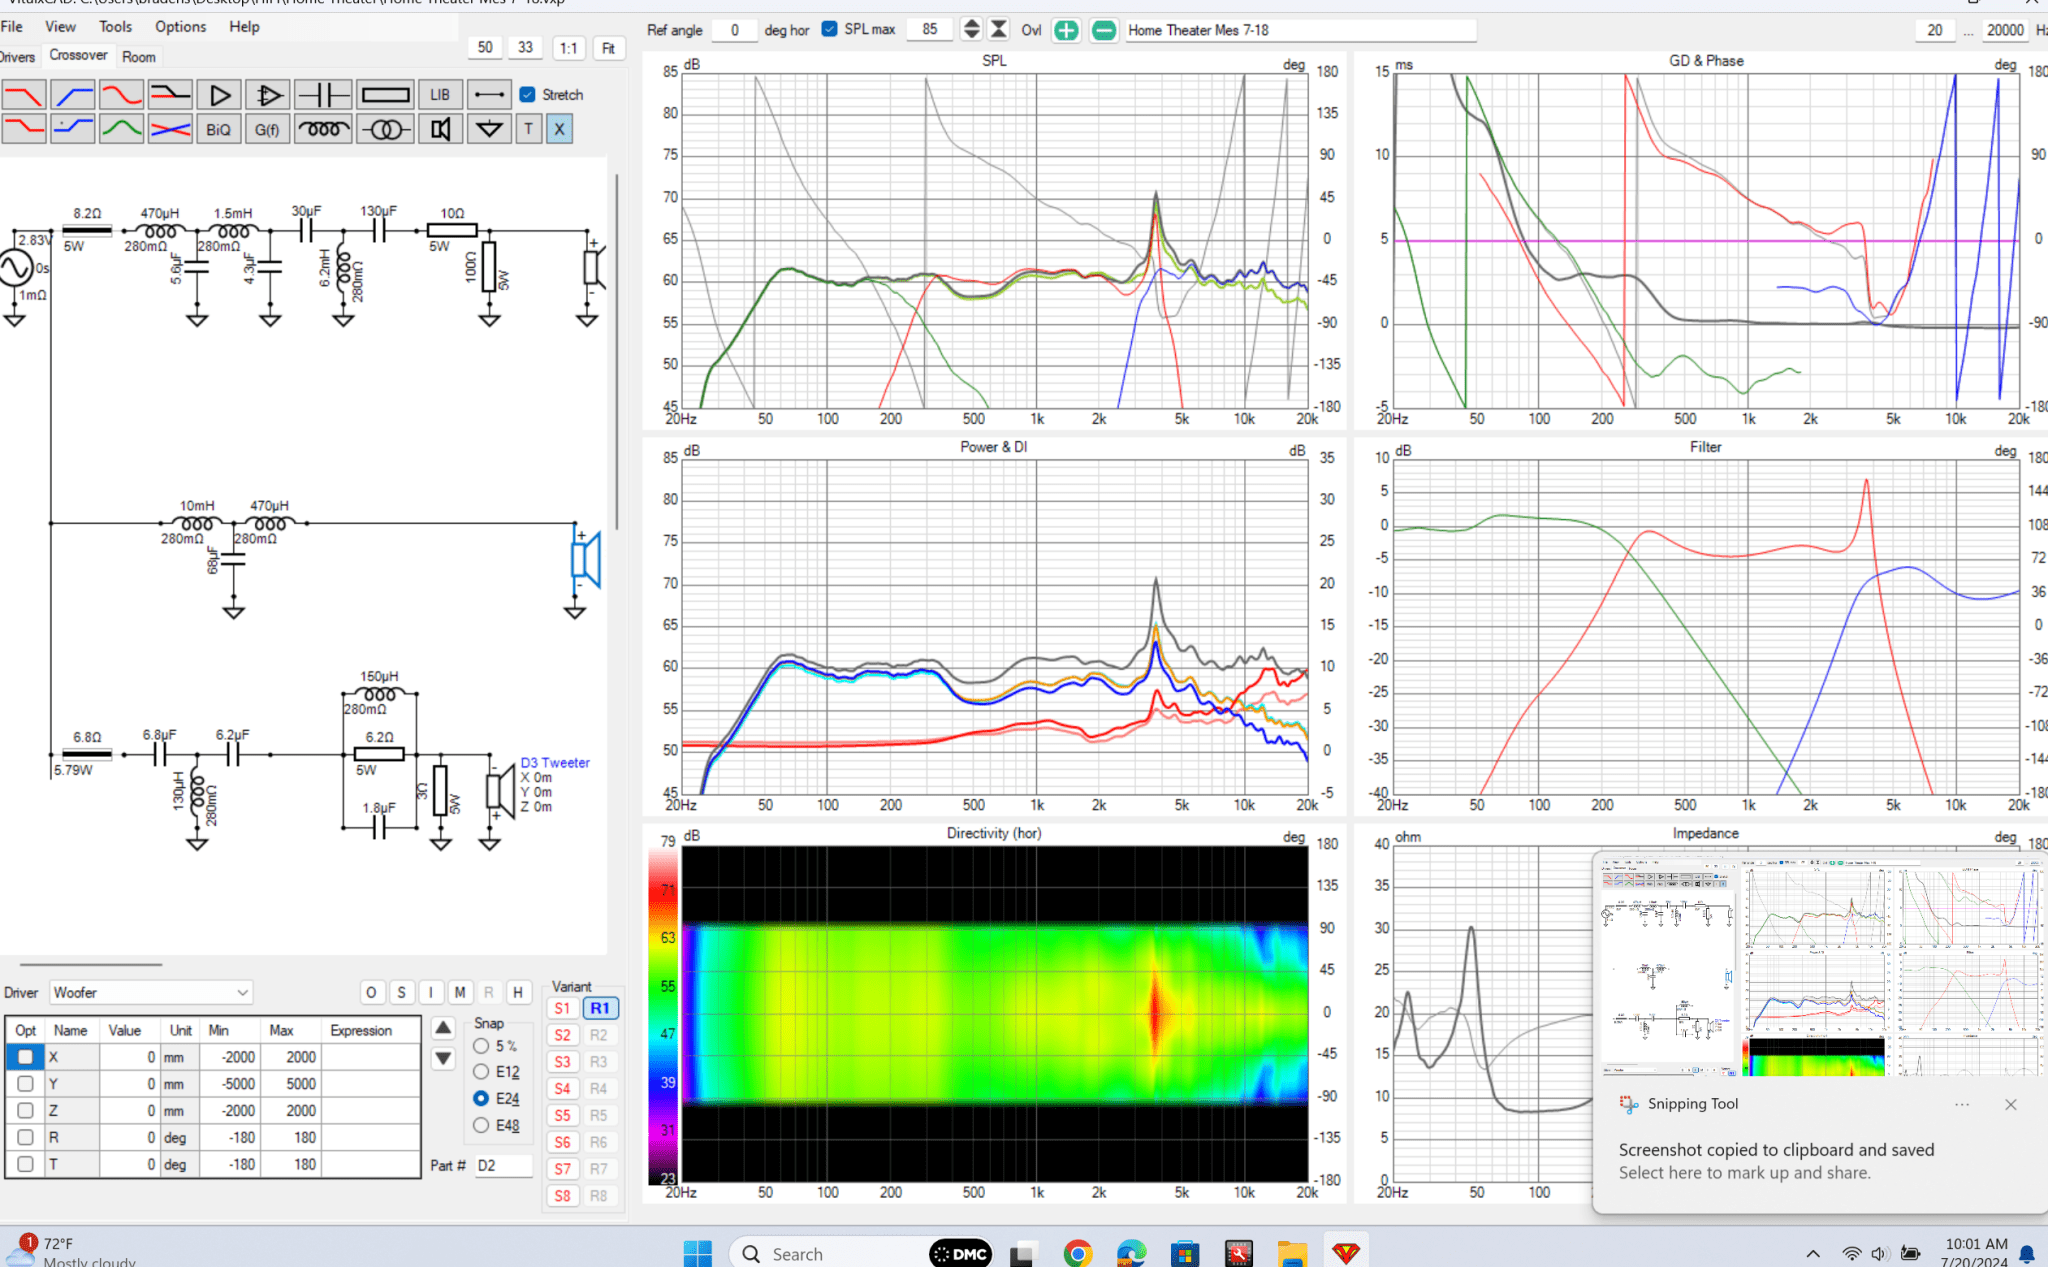Click the schematic horizontal scrollbar
Viewport: 2048px width, 1267px height.
click(90, 965)
